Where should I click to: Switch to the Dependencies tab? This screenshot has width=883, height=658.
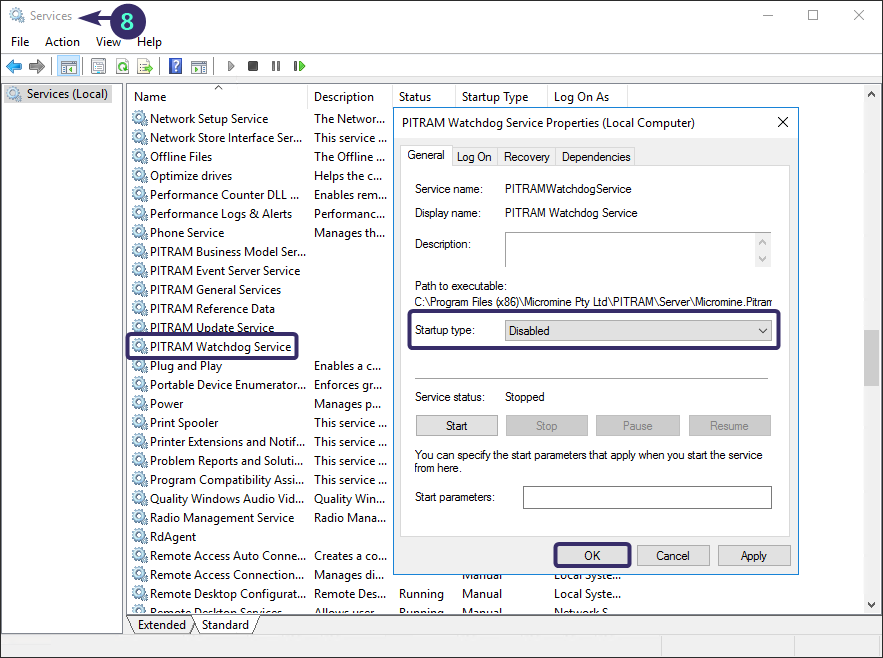(x=595, y=156)
